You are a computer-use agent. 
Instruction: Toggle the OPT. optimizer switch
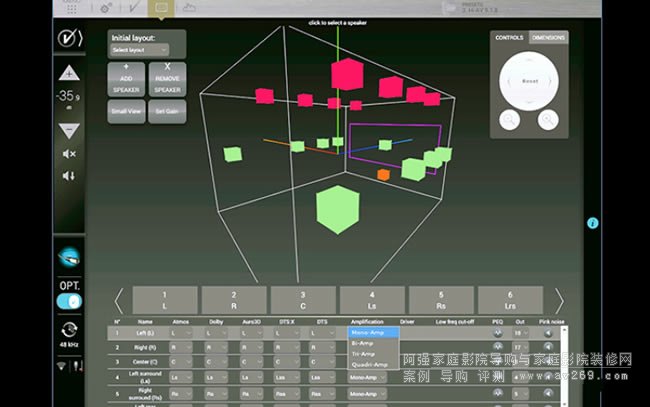(x=68, y=301)
